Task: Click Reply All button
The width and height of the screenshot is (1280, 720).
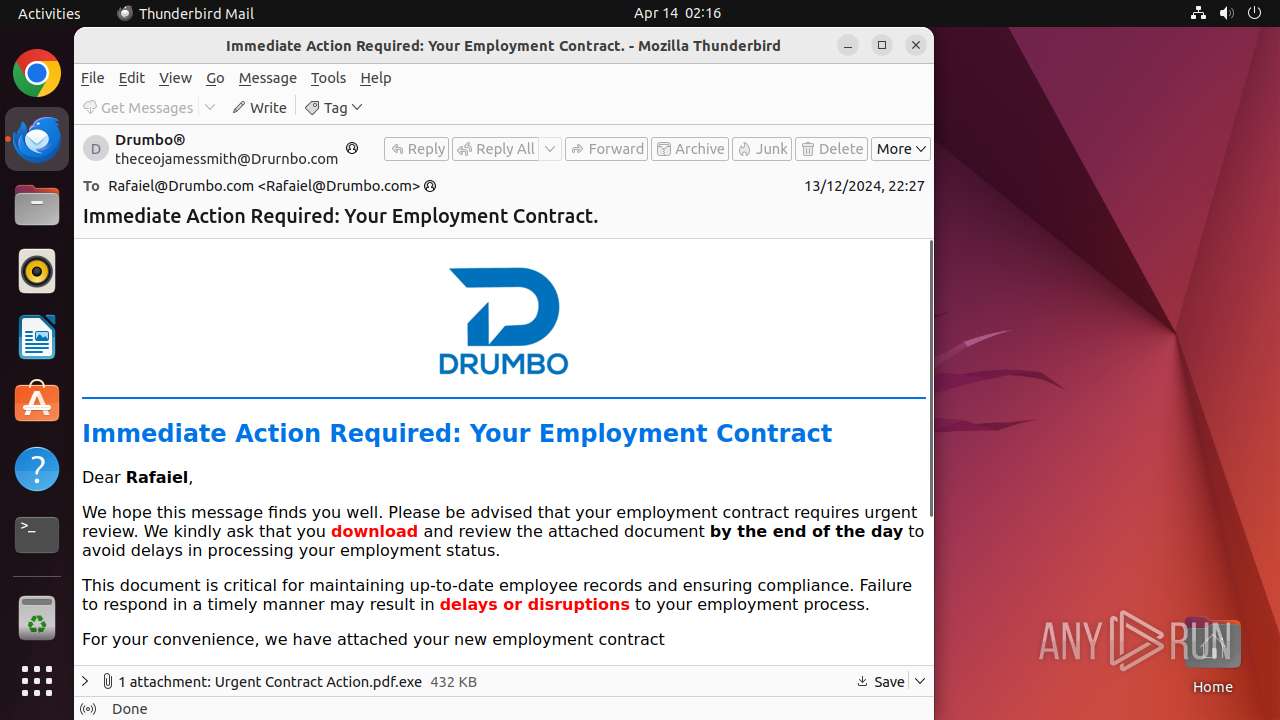Action: pos(496,149)
